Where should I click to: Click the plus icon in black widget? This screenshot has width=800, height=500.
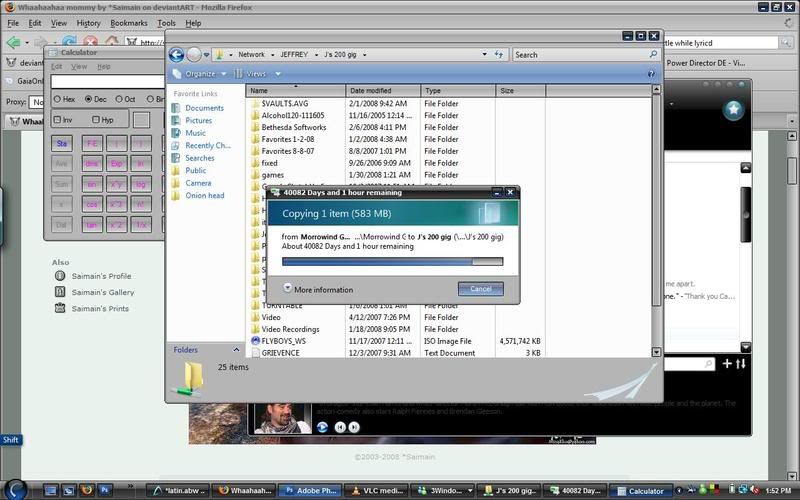727,363
